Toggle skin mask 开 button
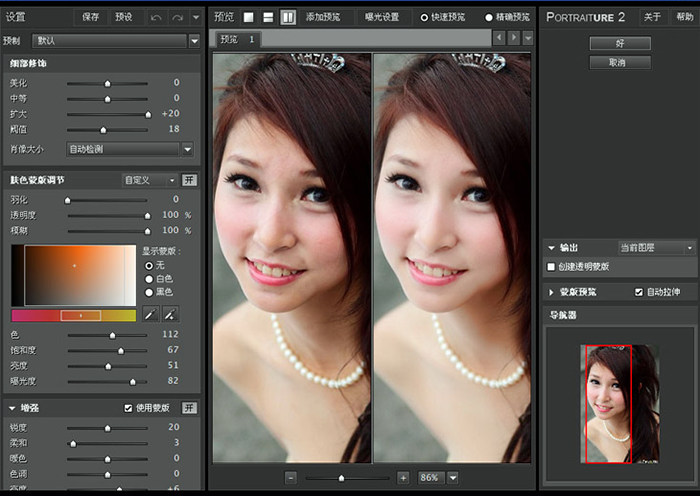 [189, 180]
